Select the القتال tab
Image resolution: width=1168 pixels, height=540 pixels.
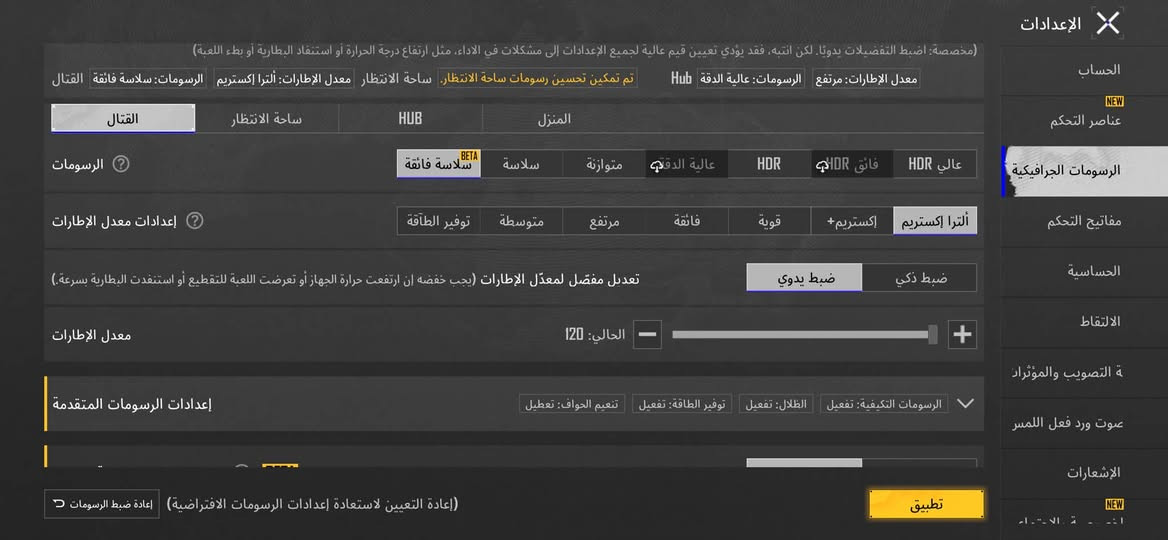pos(124,118)
